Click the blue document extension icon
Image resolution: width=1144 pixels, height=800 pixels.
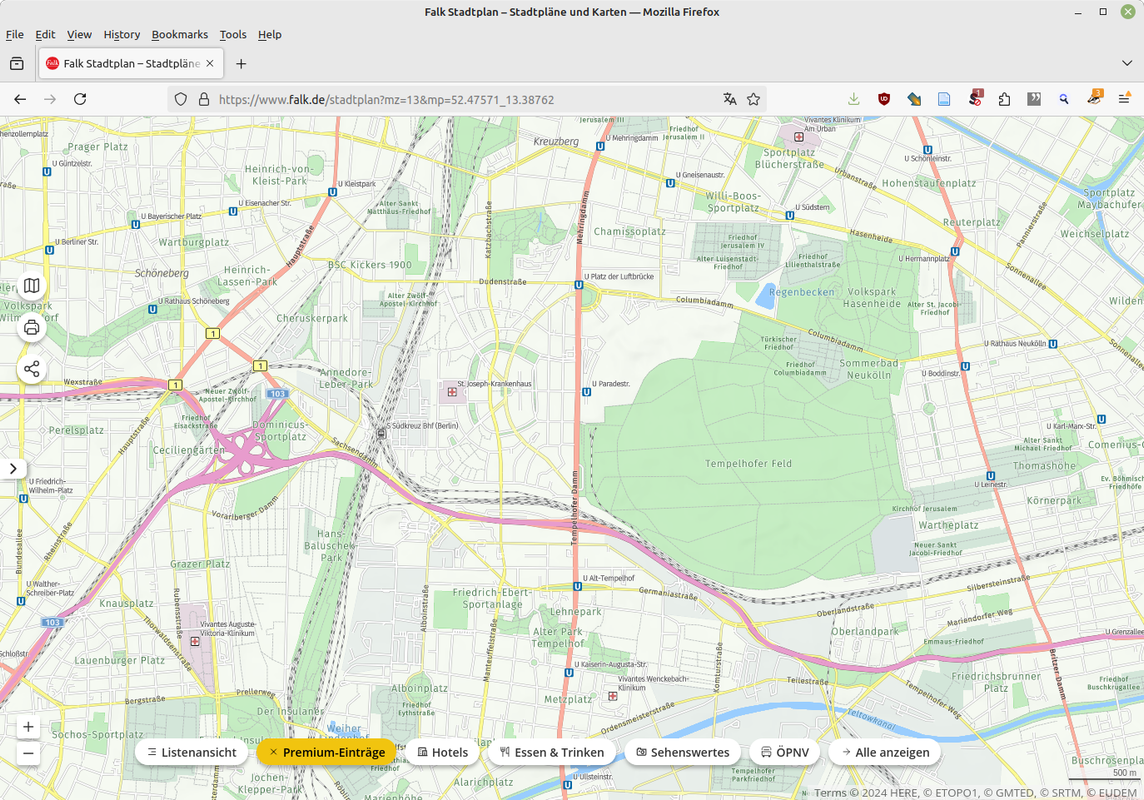click(944, 99)
